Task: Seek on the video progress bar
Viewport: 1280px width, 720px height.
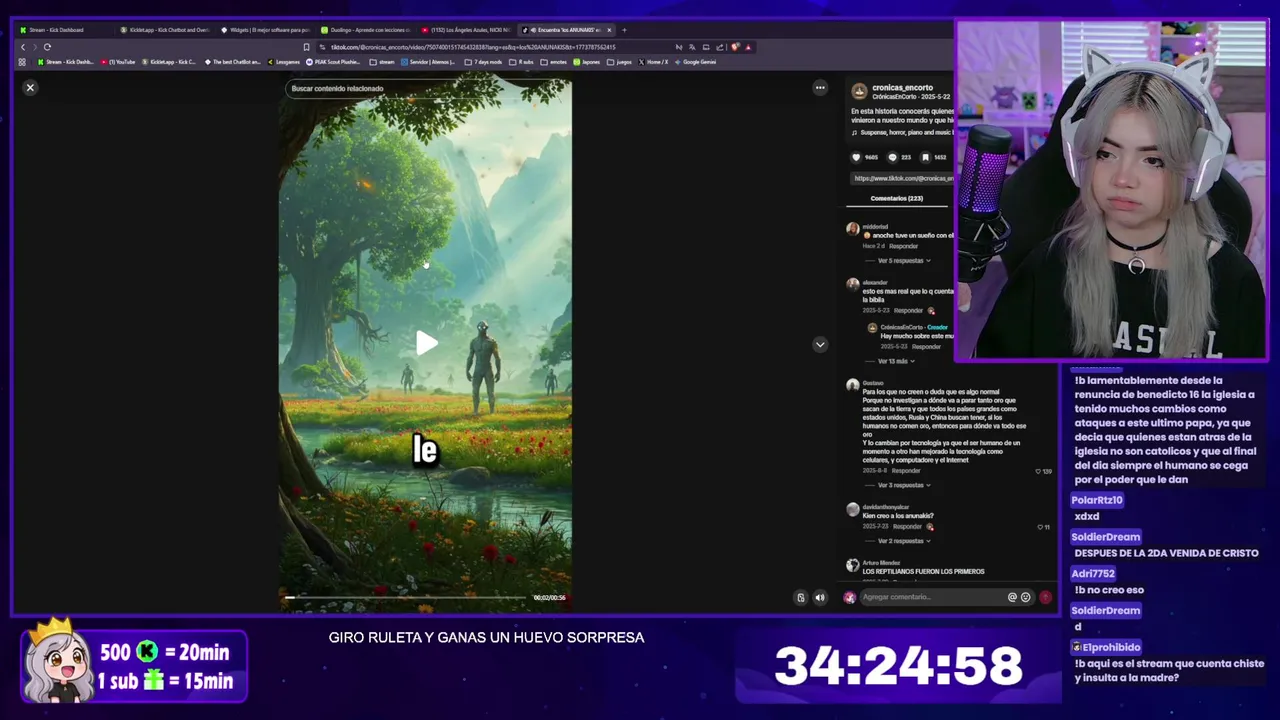Action: pos(405,598)
